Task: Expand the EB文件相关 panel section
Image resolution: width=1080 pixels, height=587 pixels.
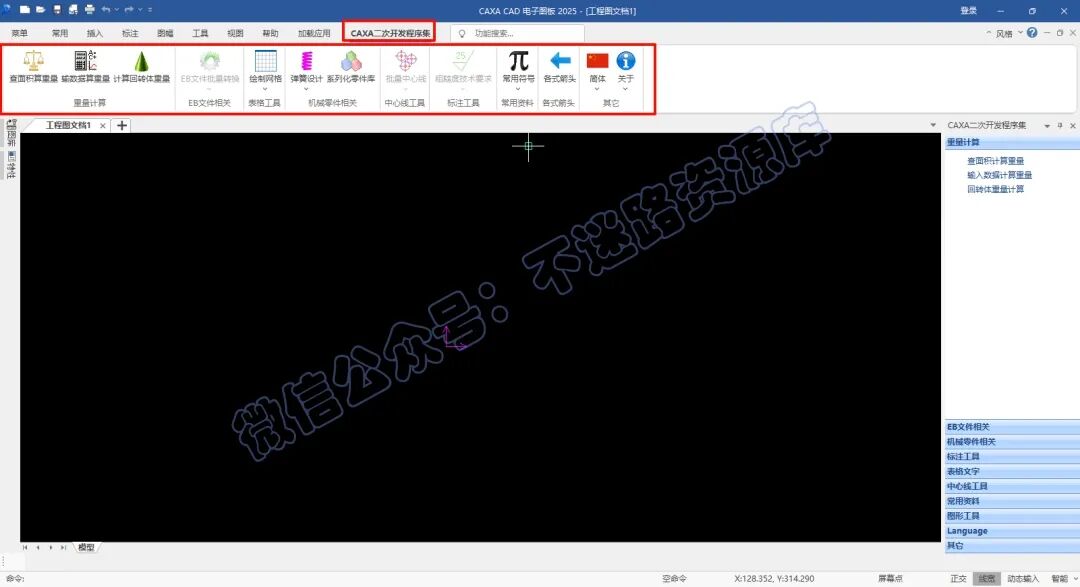Action: tap(1011, 427)
